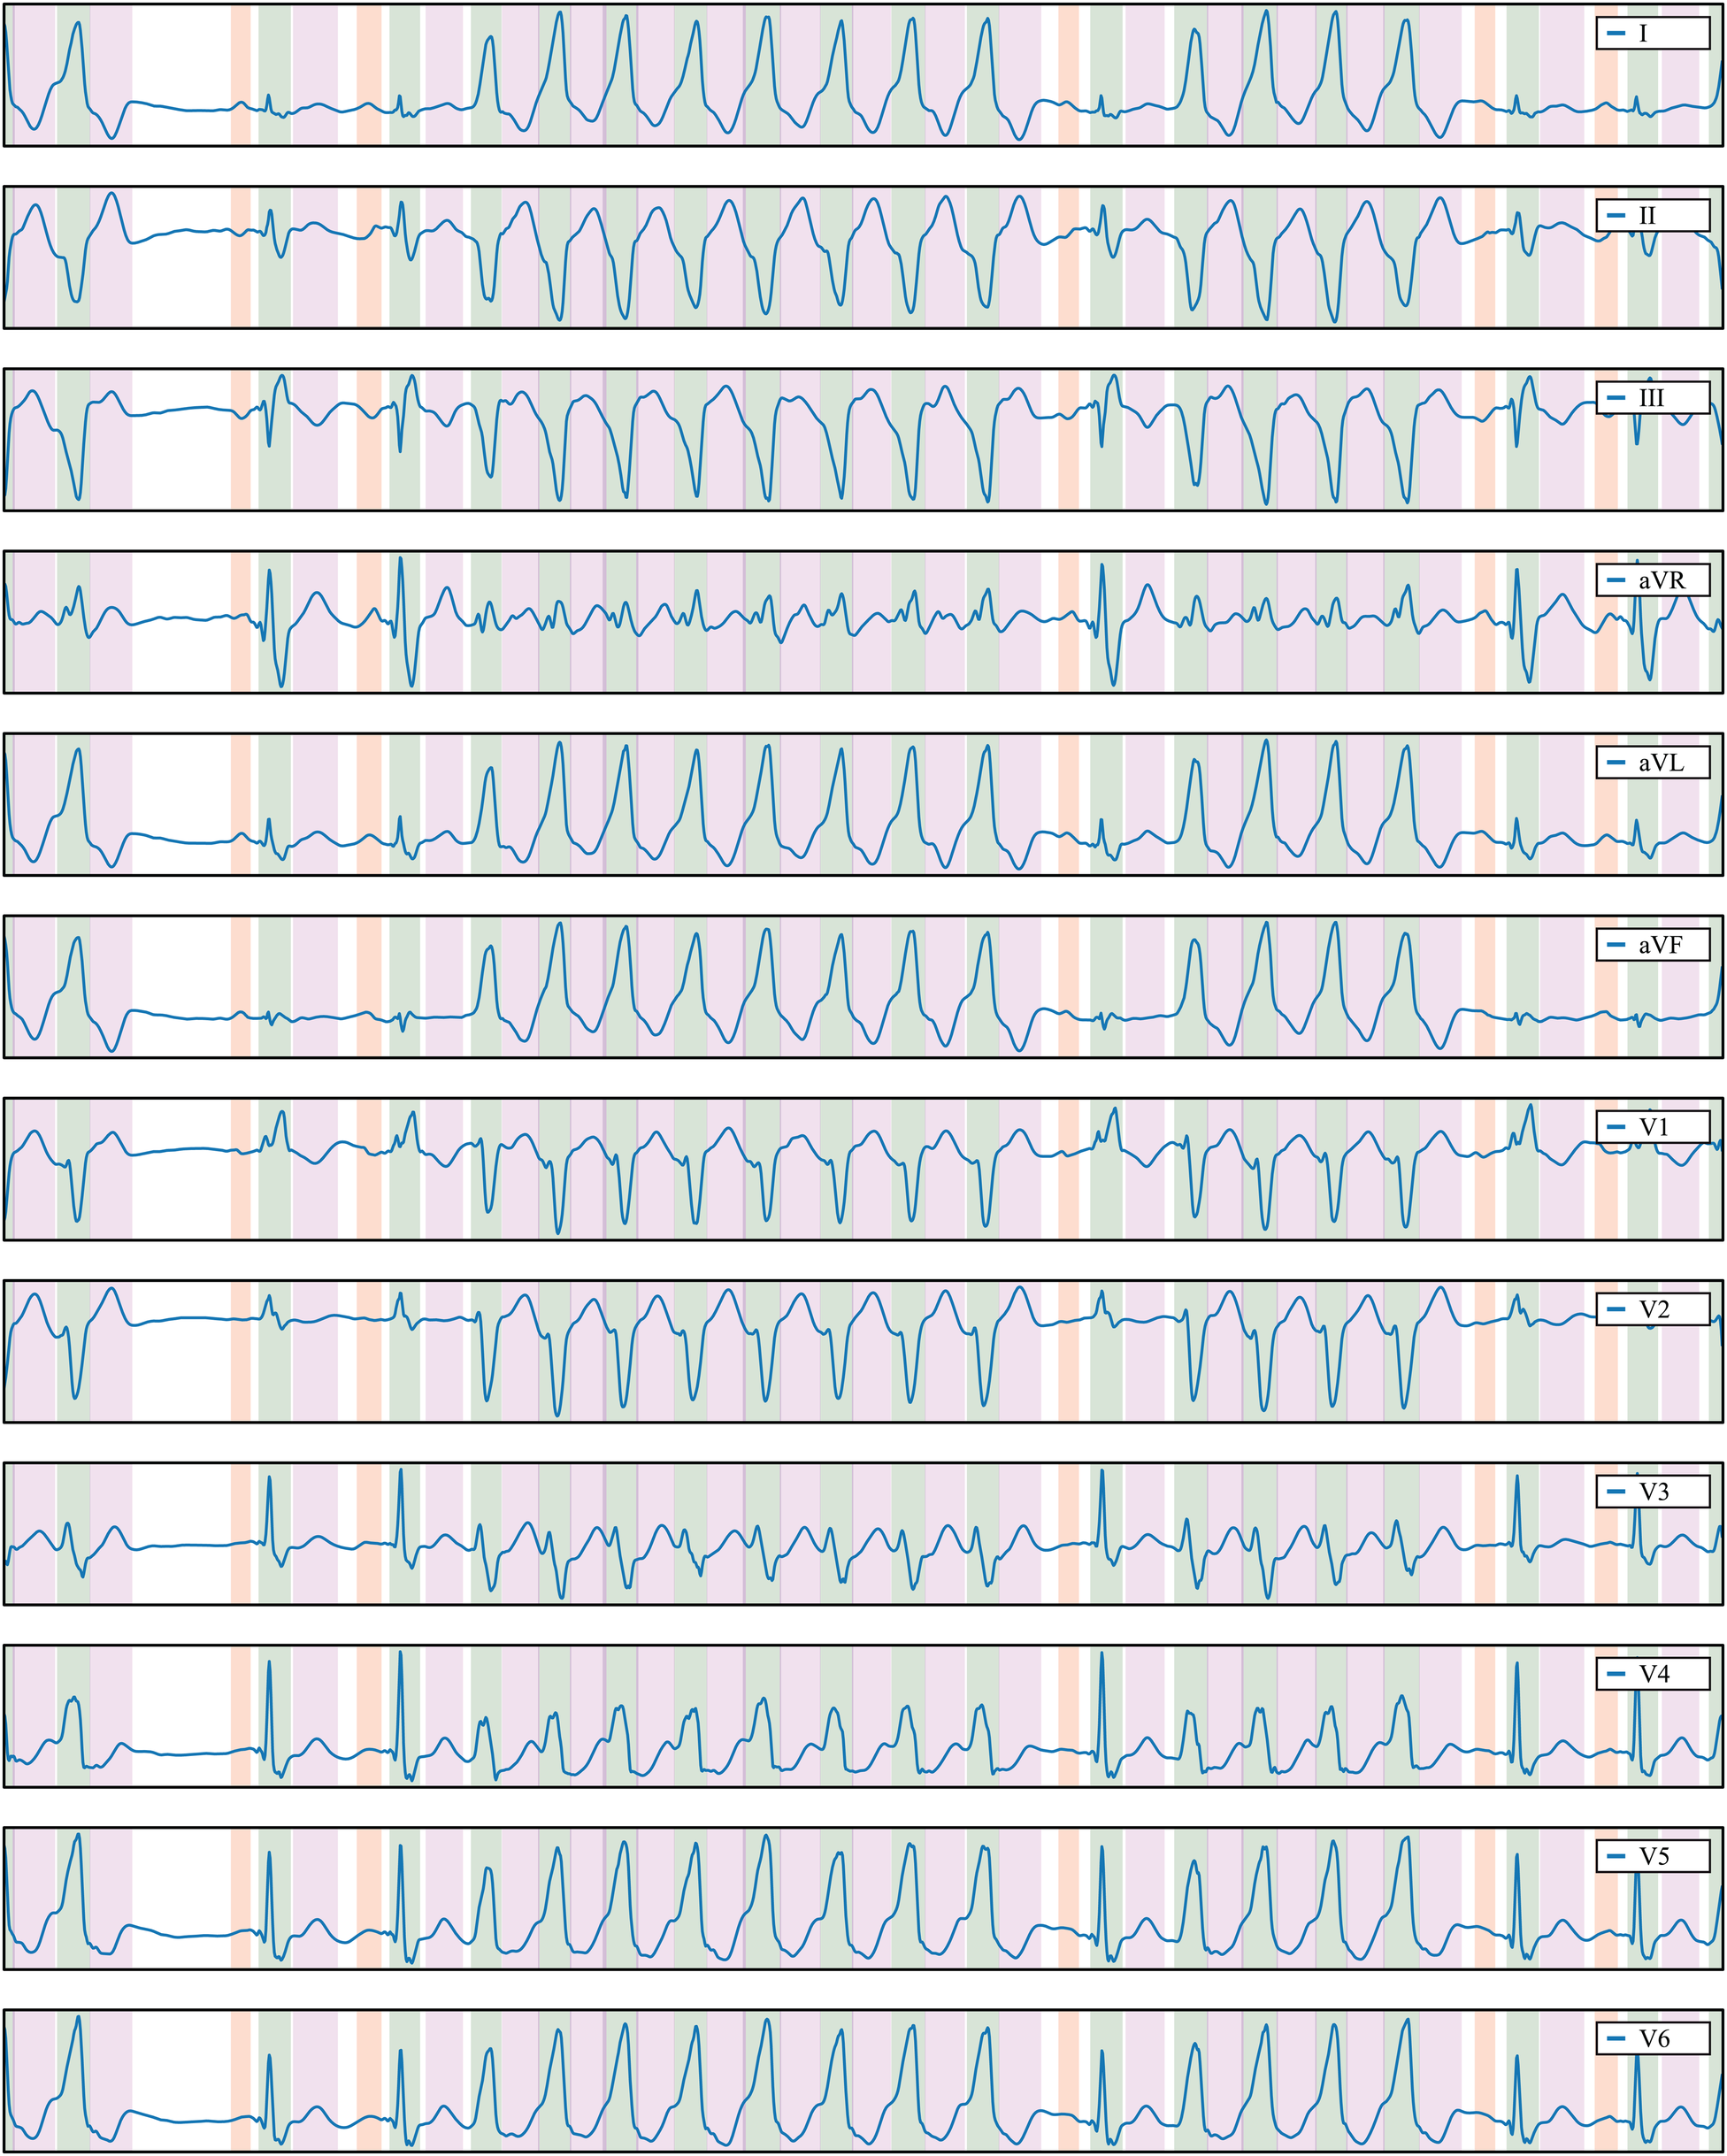Click the blue line marker icon in lead I legend
The height and width of the screenshot is (2156, 1727).
[x=1617, y=32]
